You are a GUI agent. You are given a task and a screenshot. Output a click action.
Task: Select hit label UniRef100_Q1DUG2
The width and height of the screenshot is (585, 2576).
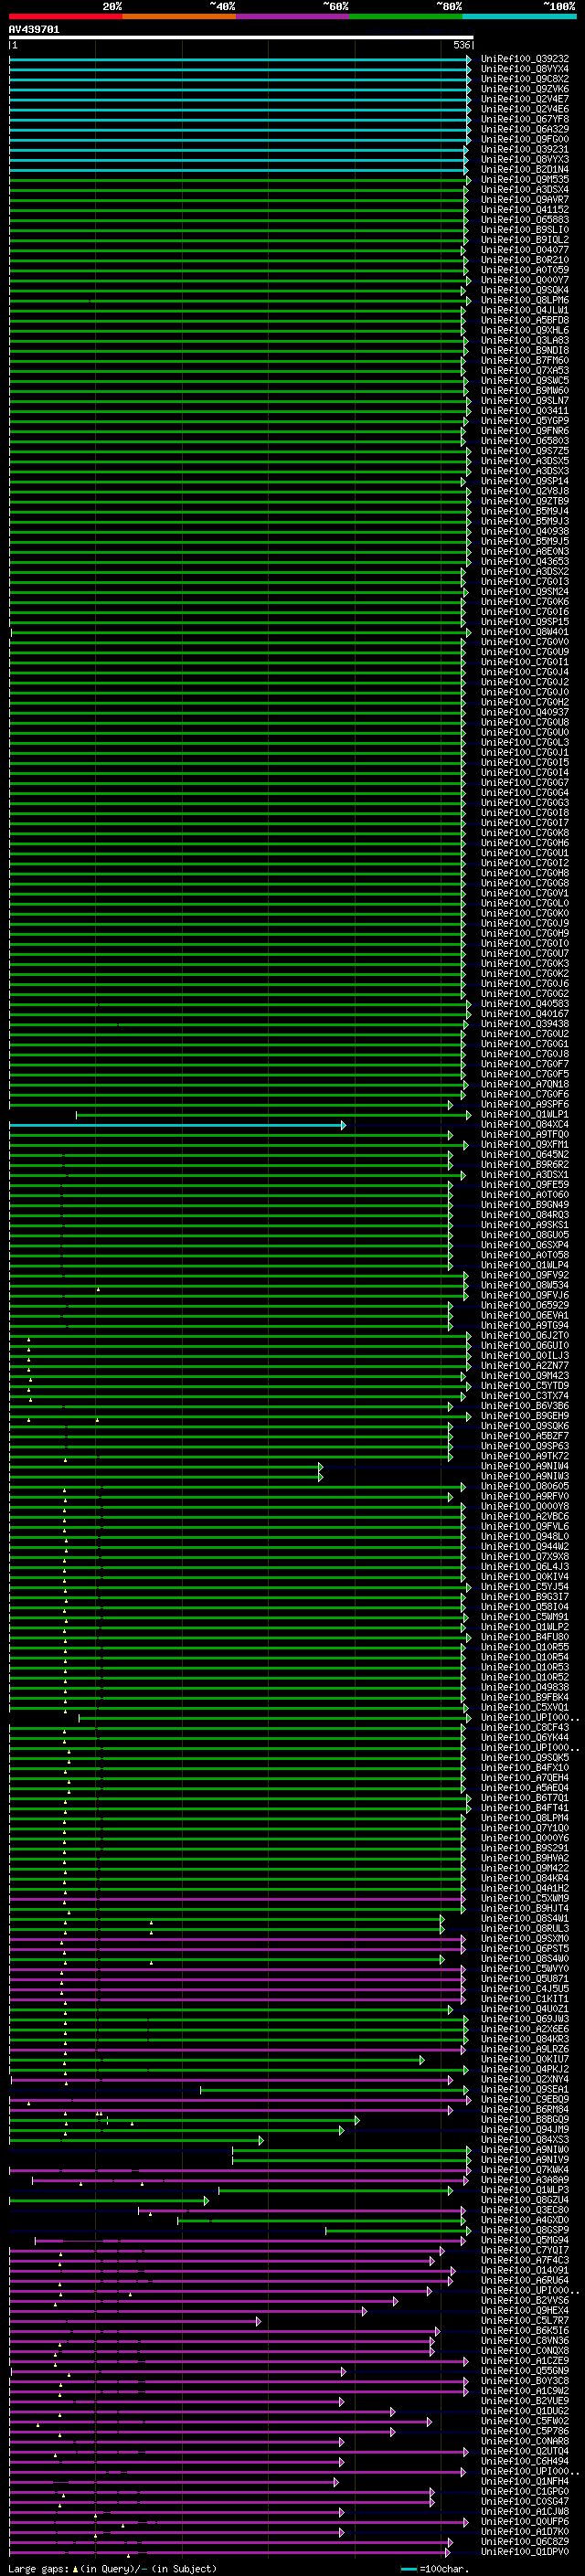525,2411
